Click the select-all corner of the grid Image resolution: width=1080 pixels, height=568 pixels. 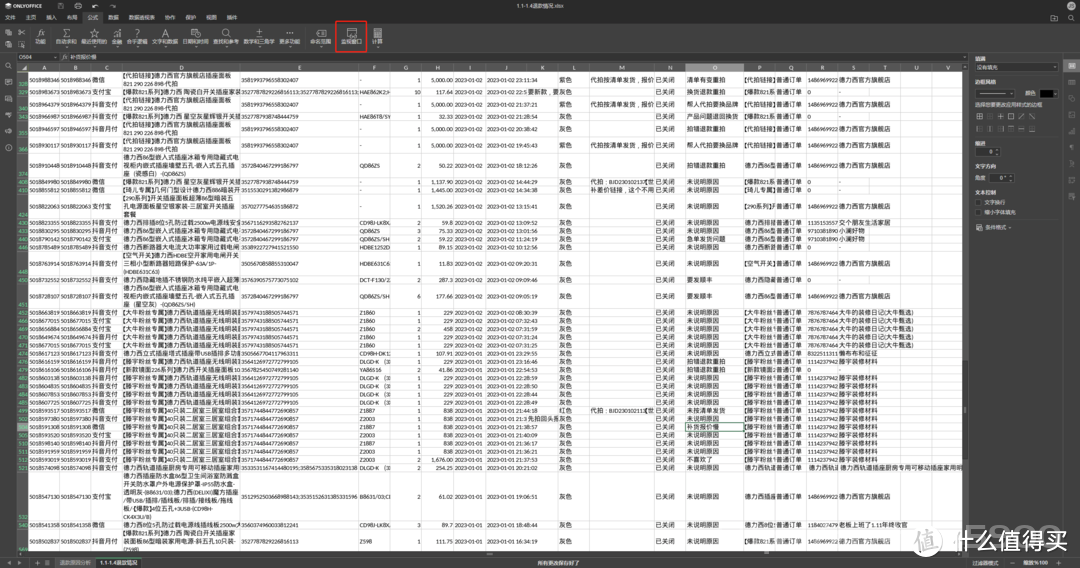(x=24, y=67)
